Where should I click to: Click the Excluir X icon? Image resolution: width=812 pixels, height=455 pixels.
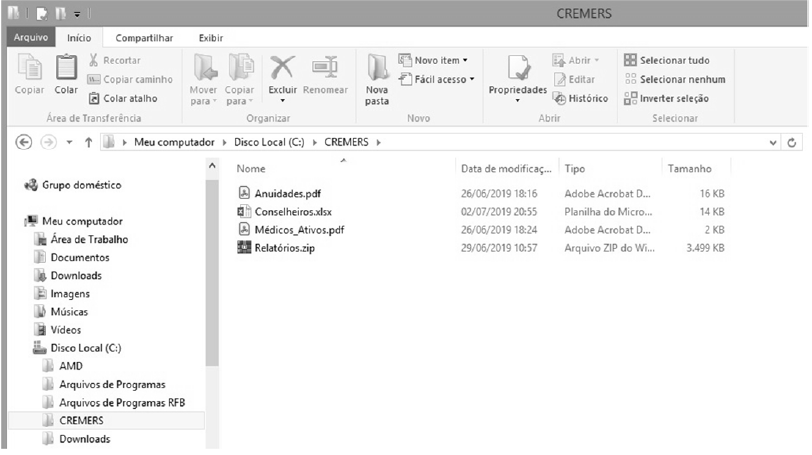(x=282, y=68)
